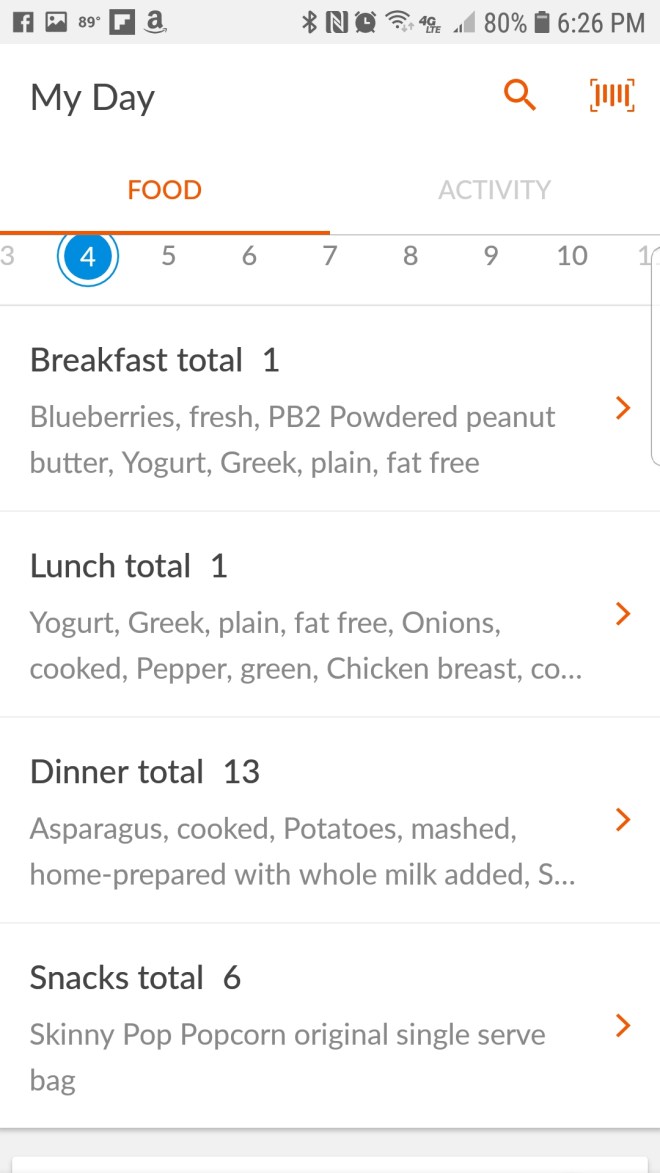Tap the battery icon in status bar
The height and width of the screenshot is (1173, 660).
click(x=541, y=22)
